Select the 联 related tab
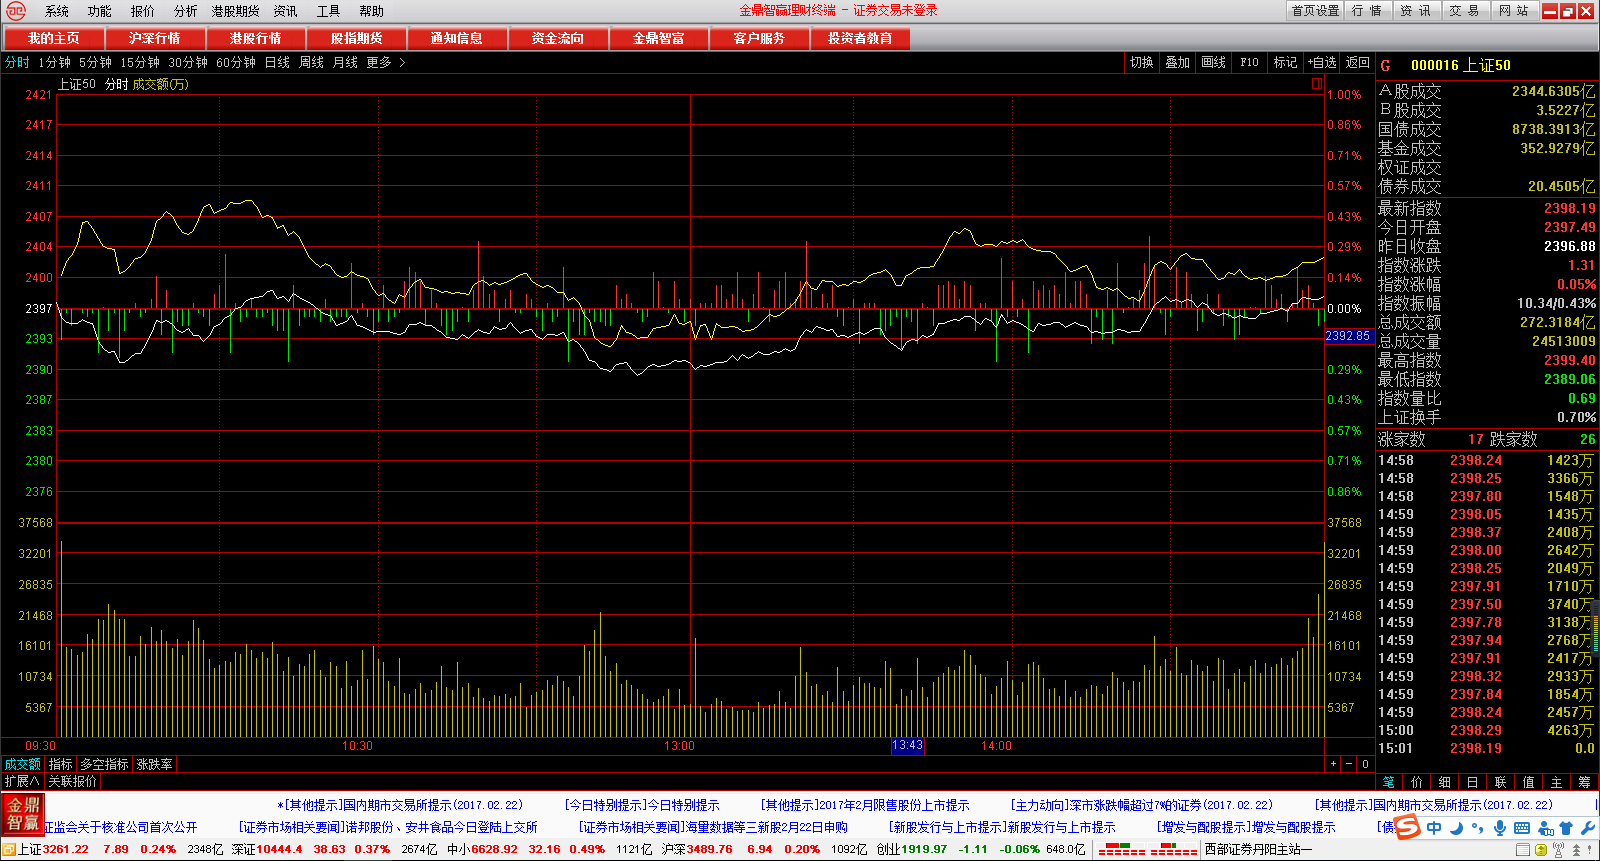The image size is (1600, 861). [1501, 782]
